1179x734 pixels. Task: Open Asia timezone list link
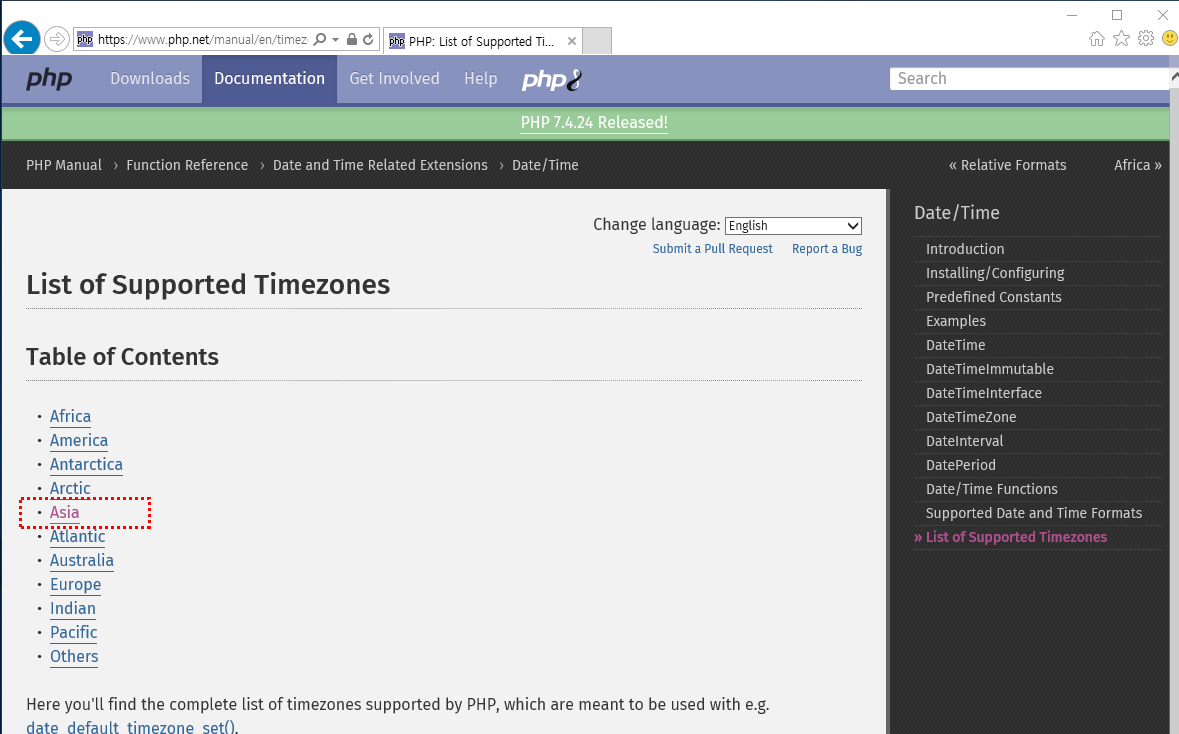click(x=65, y=513)
